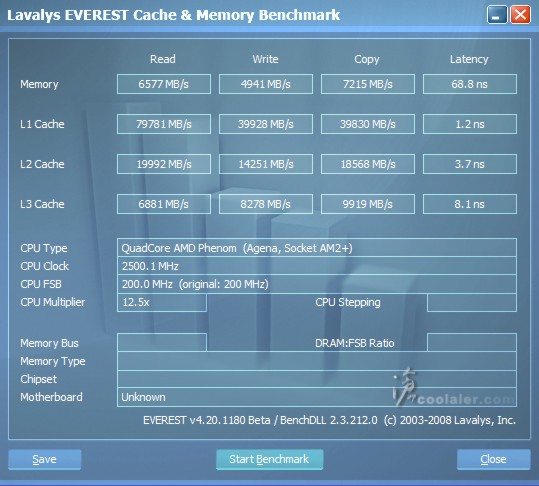This screenshot has width=539, height=486.
Task: Click the empty CPU Stepping field
Action: (472, 302)
